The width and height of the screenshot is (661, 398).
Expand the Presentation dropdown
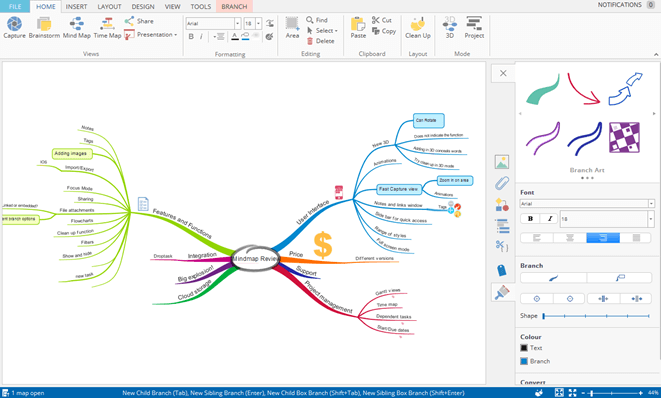pyautogui.click(x=176, y=35)
